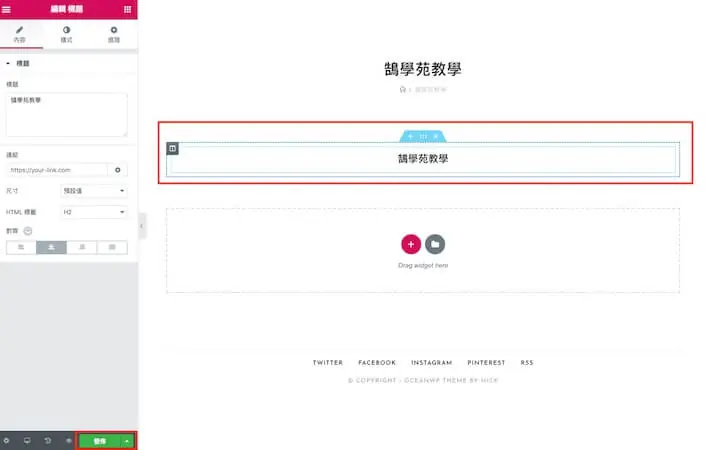Delete section with handle X icon
This screenshot has width=705, height=450.
pos(436,136)
